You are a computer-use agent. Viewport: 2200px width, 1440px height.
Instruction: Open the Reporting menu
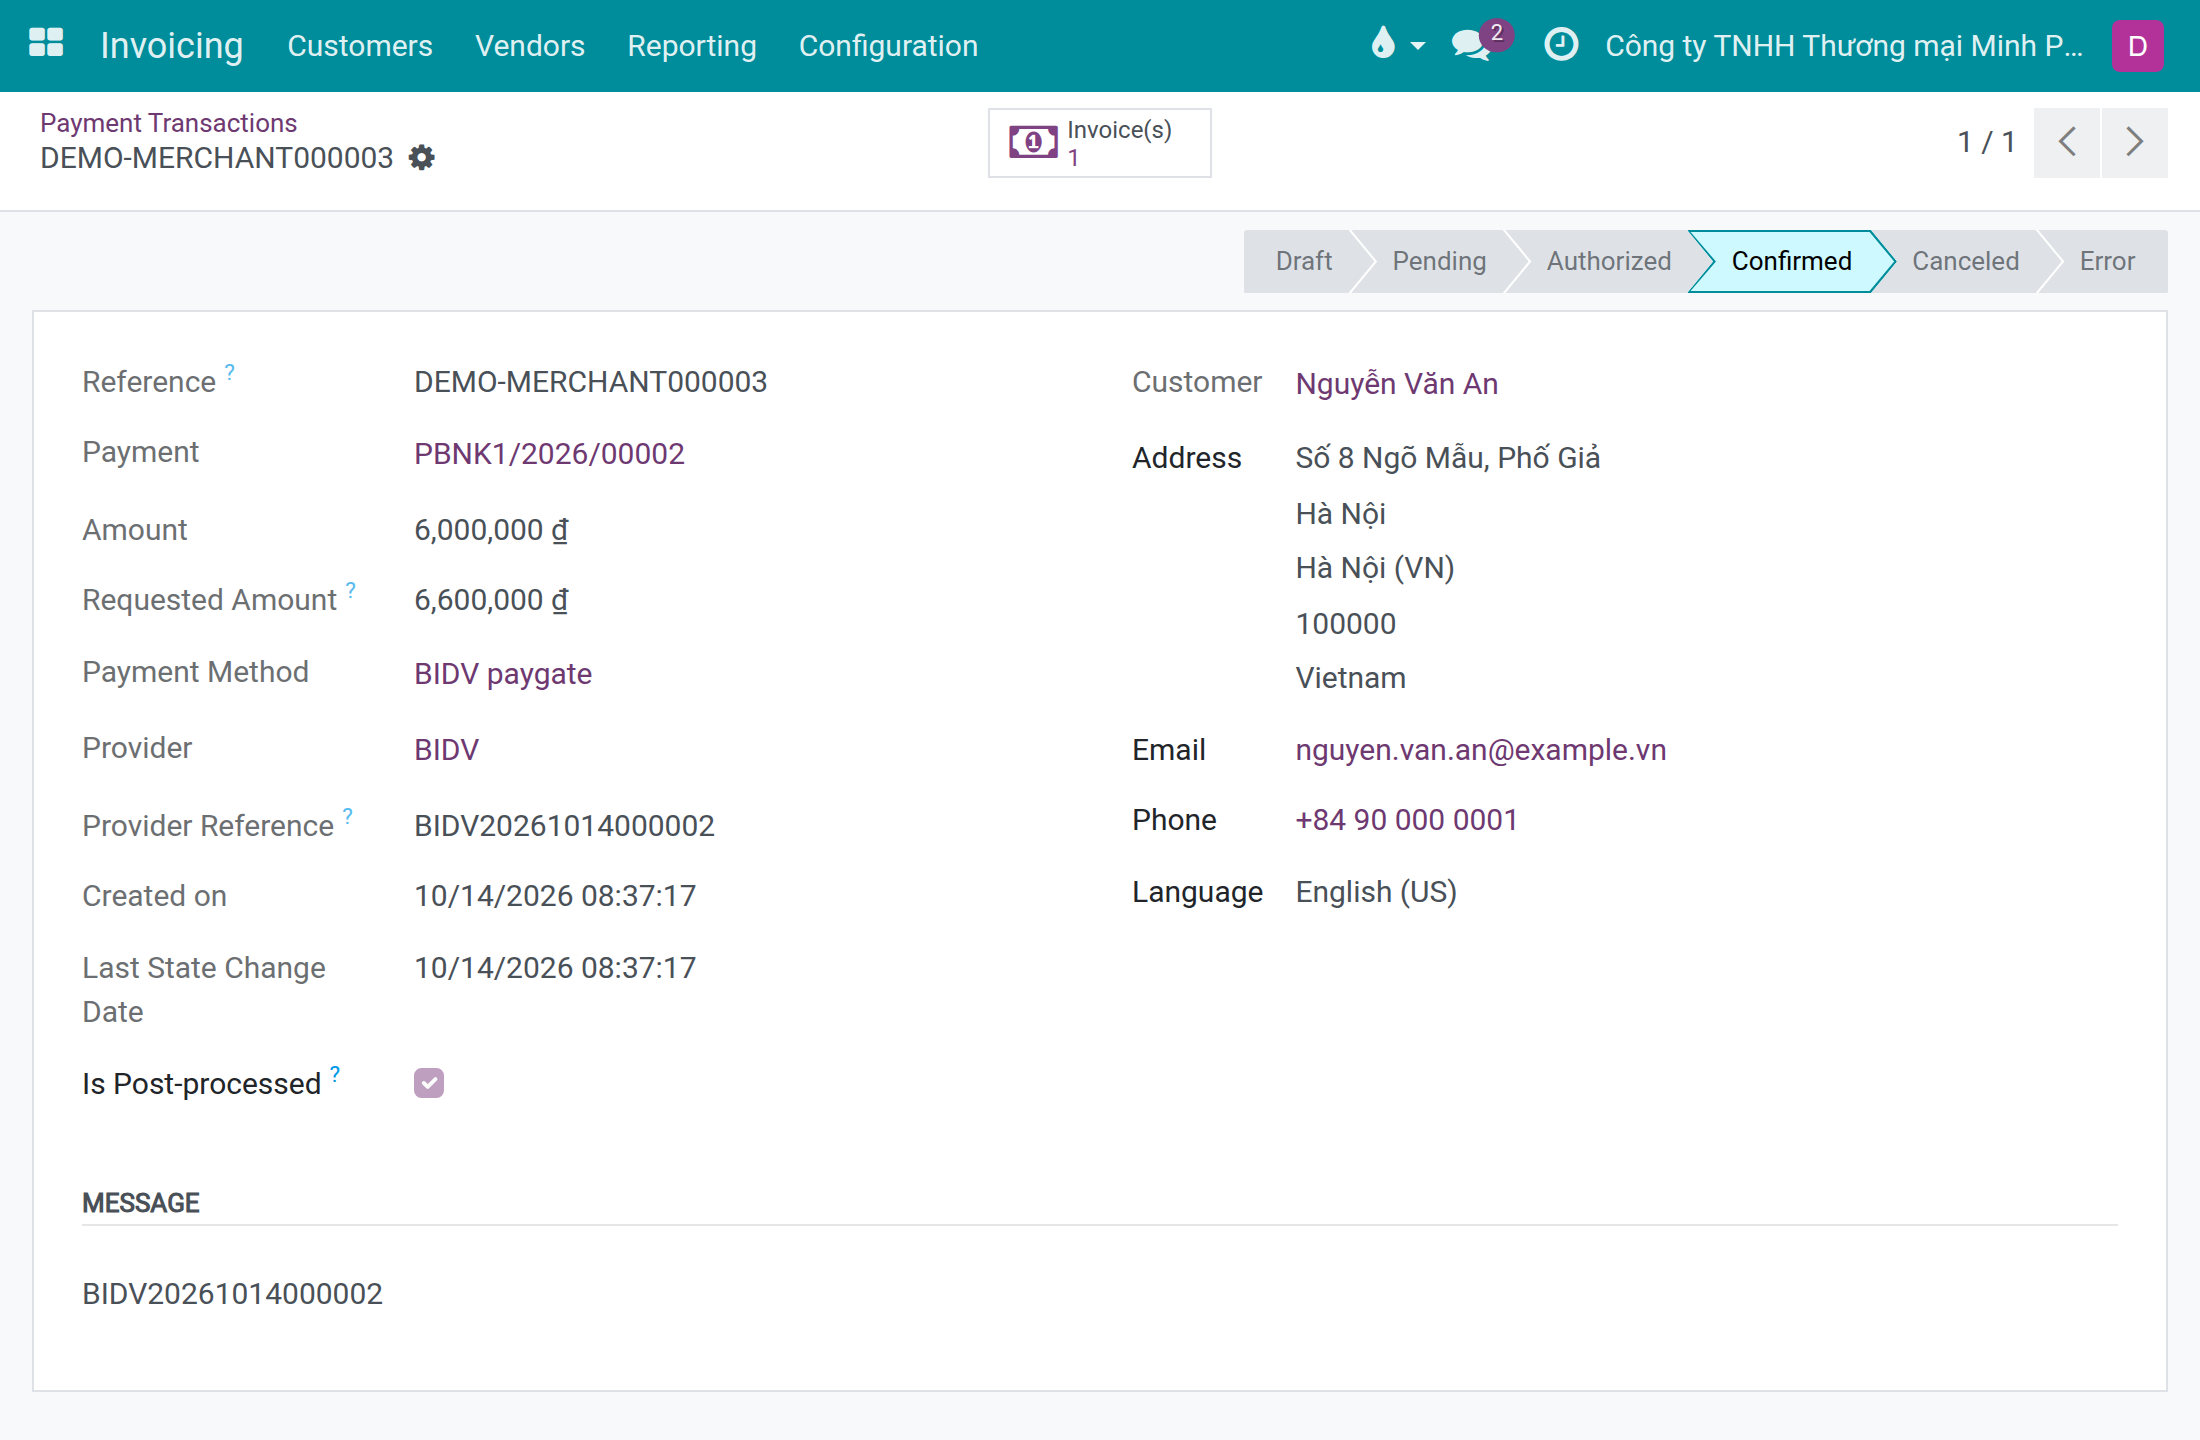pos(692,45)
